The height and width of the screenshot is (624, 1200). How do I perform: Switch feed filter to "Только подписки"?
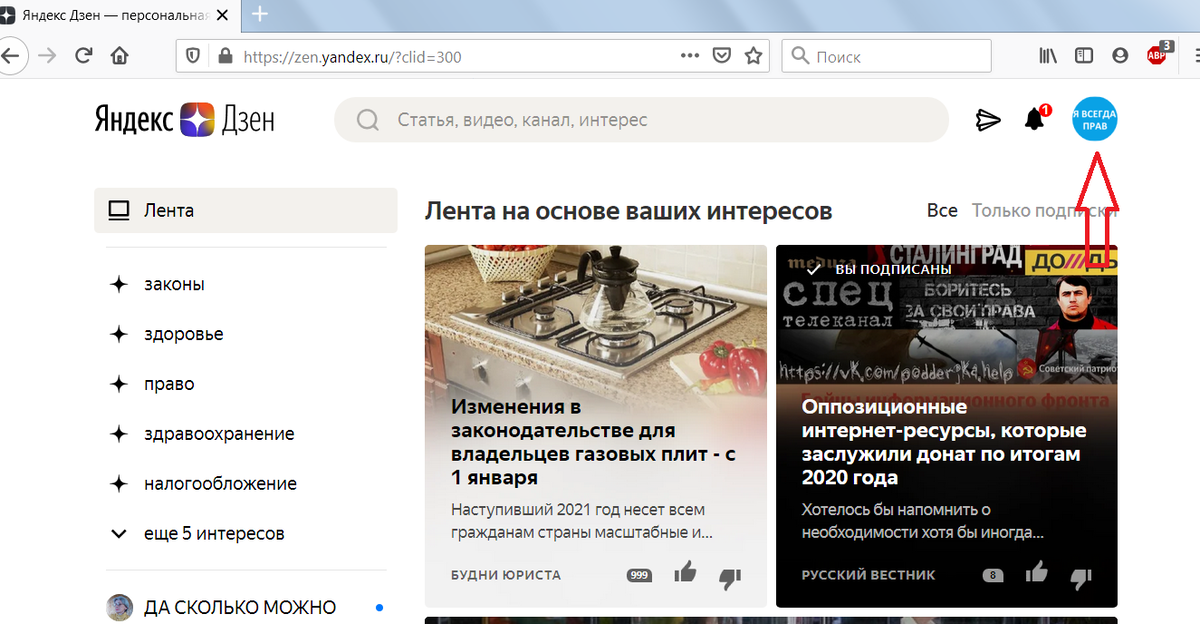coord(1044,211)
